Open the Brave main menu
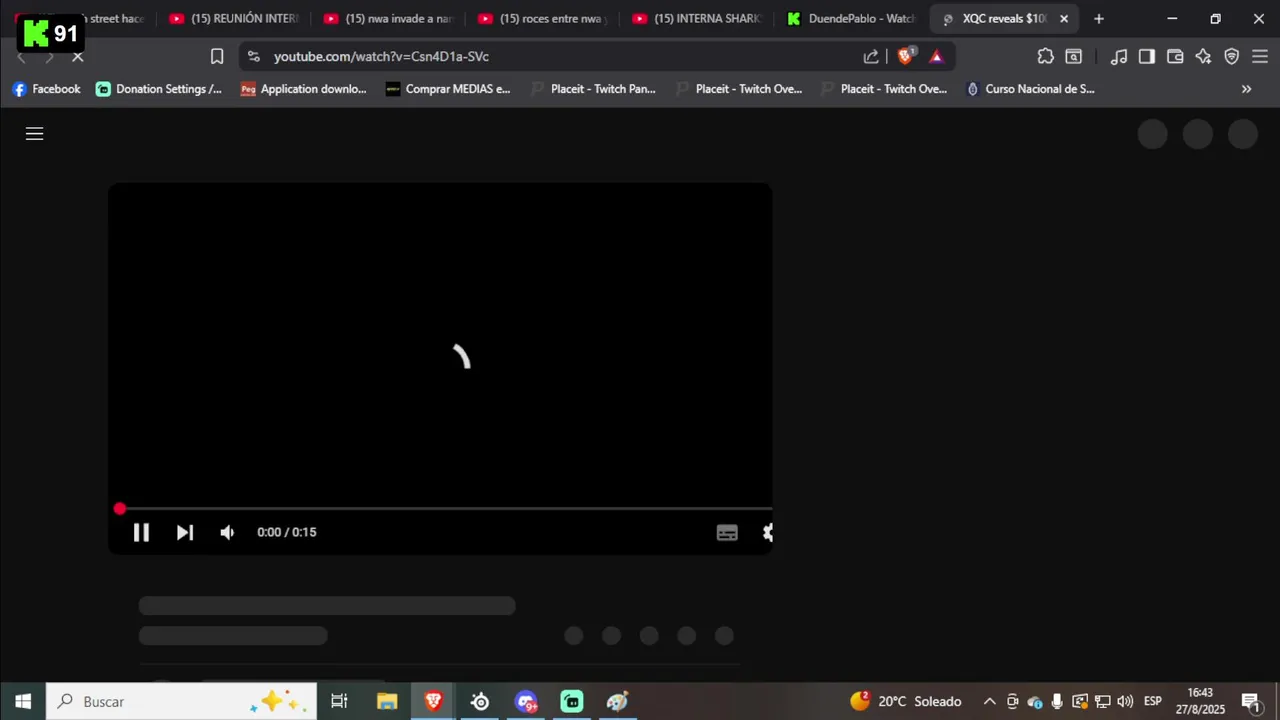This screenshot has width=1280, height=720. (1260, 57)
